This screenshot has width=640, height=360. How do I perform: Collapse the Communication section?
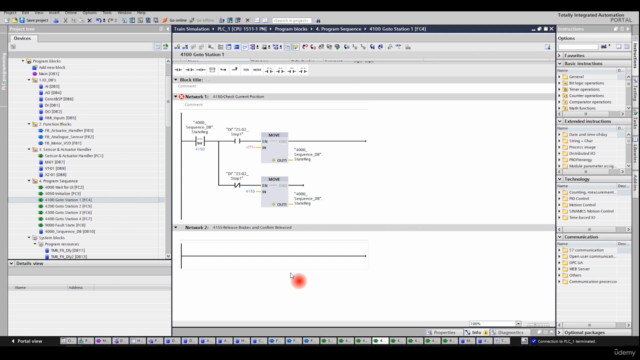[x=560, y=237]
